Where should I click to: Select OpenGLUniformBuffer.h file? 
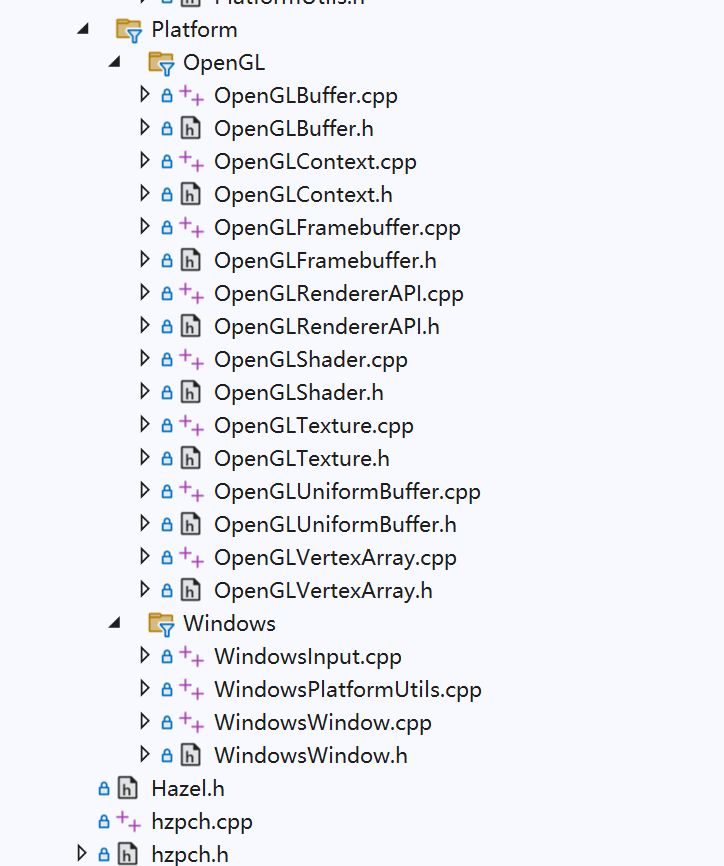coord(335,524)
